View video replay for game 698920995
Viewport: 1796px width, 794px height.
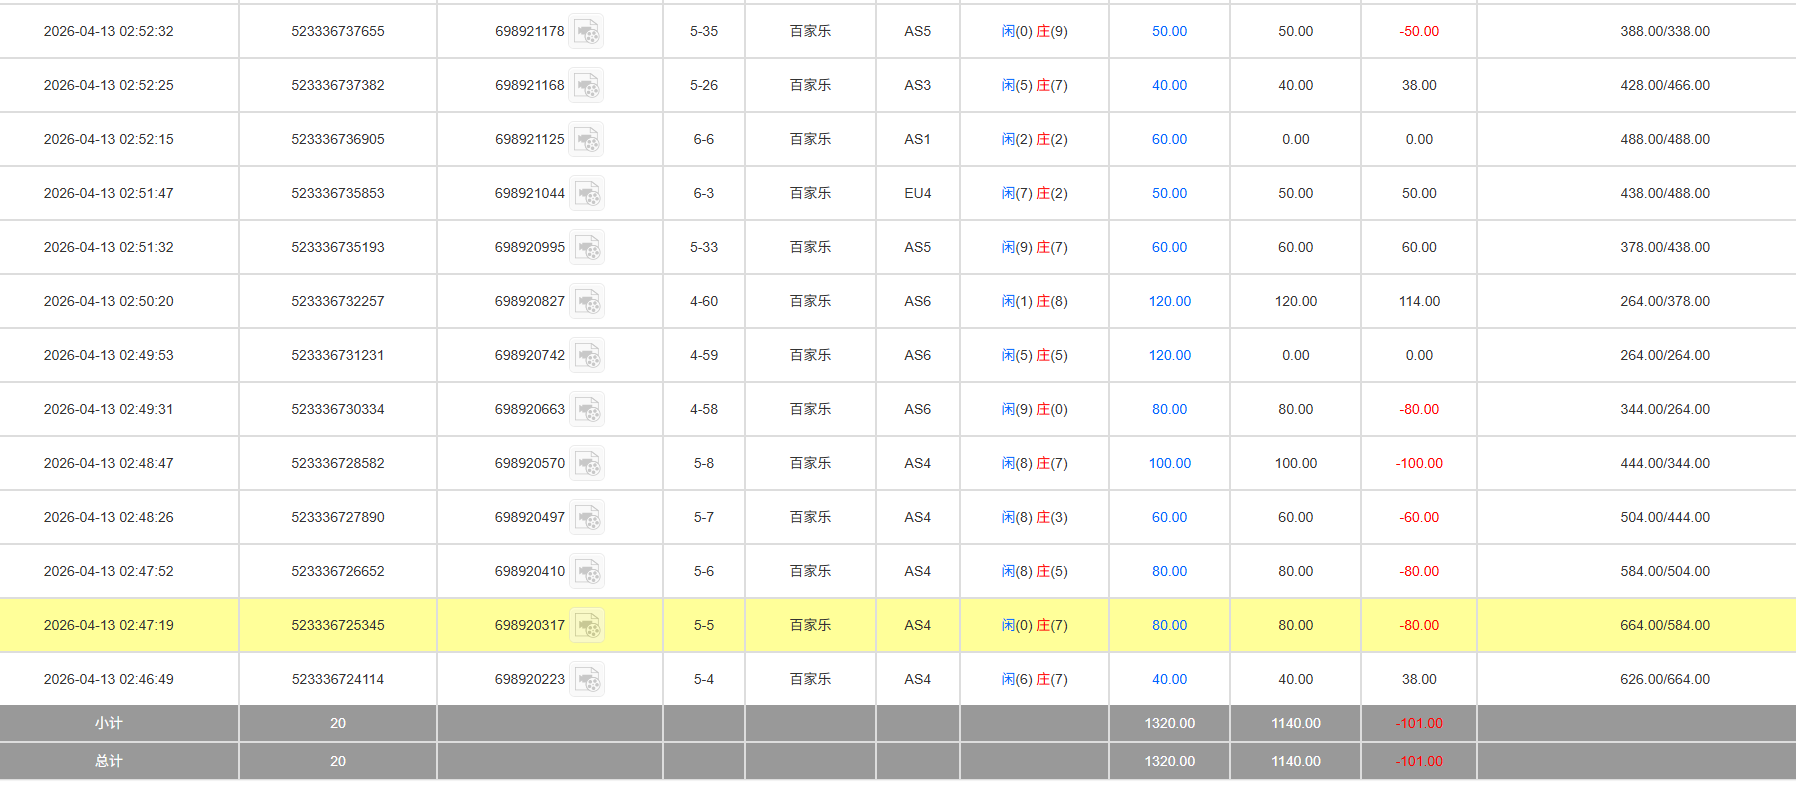[x=587, y=248]
